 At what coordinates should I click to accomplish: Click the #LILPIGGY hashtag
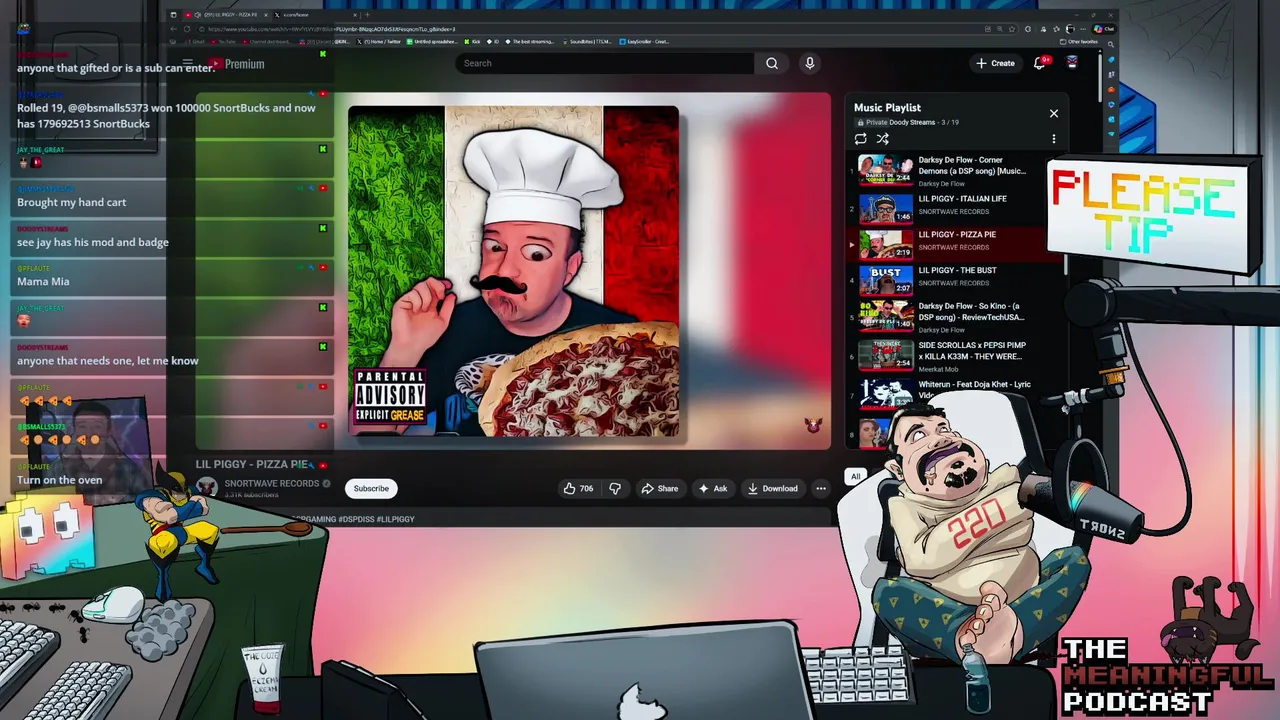[395, 519]
